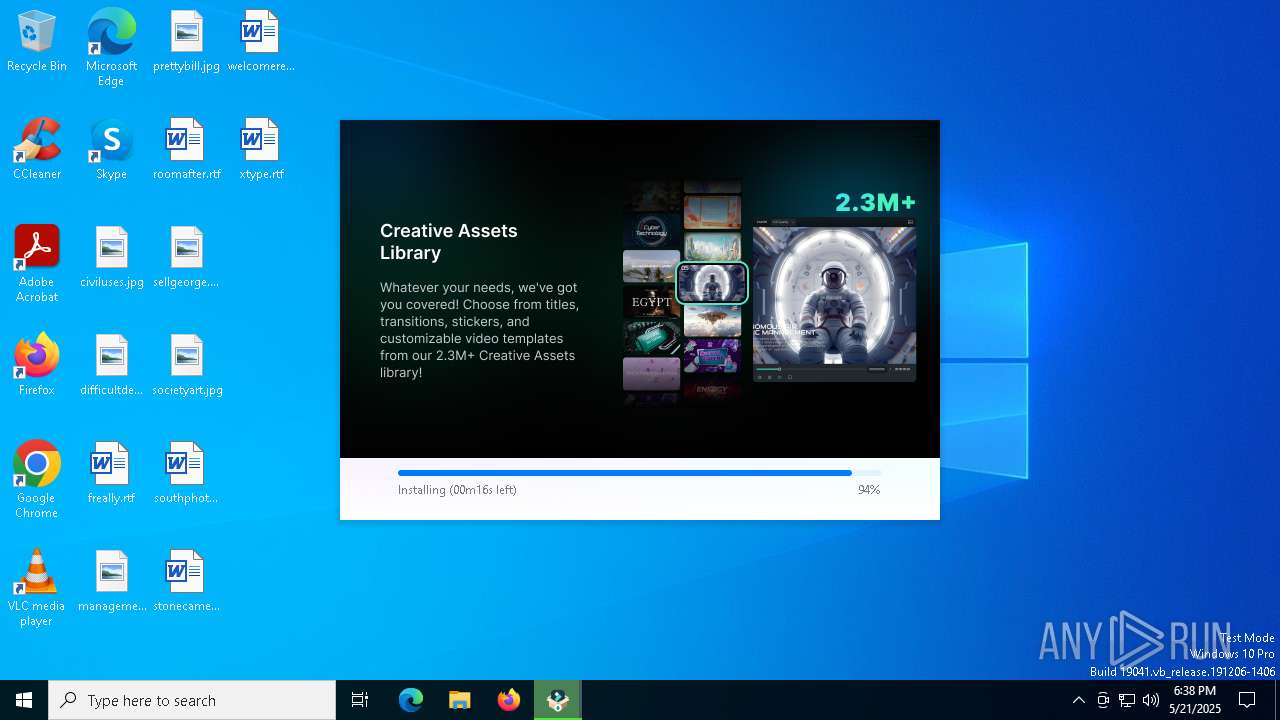Click the EGYPT template thumbnail
The width and height of the screenshot is (1280, 720).
click(651, 301)
